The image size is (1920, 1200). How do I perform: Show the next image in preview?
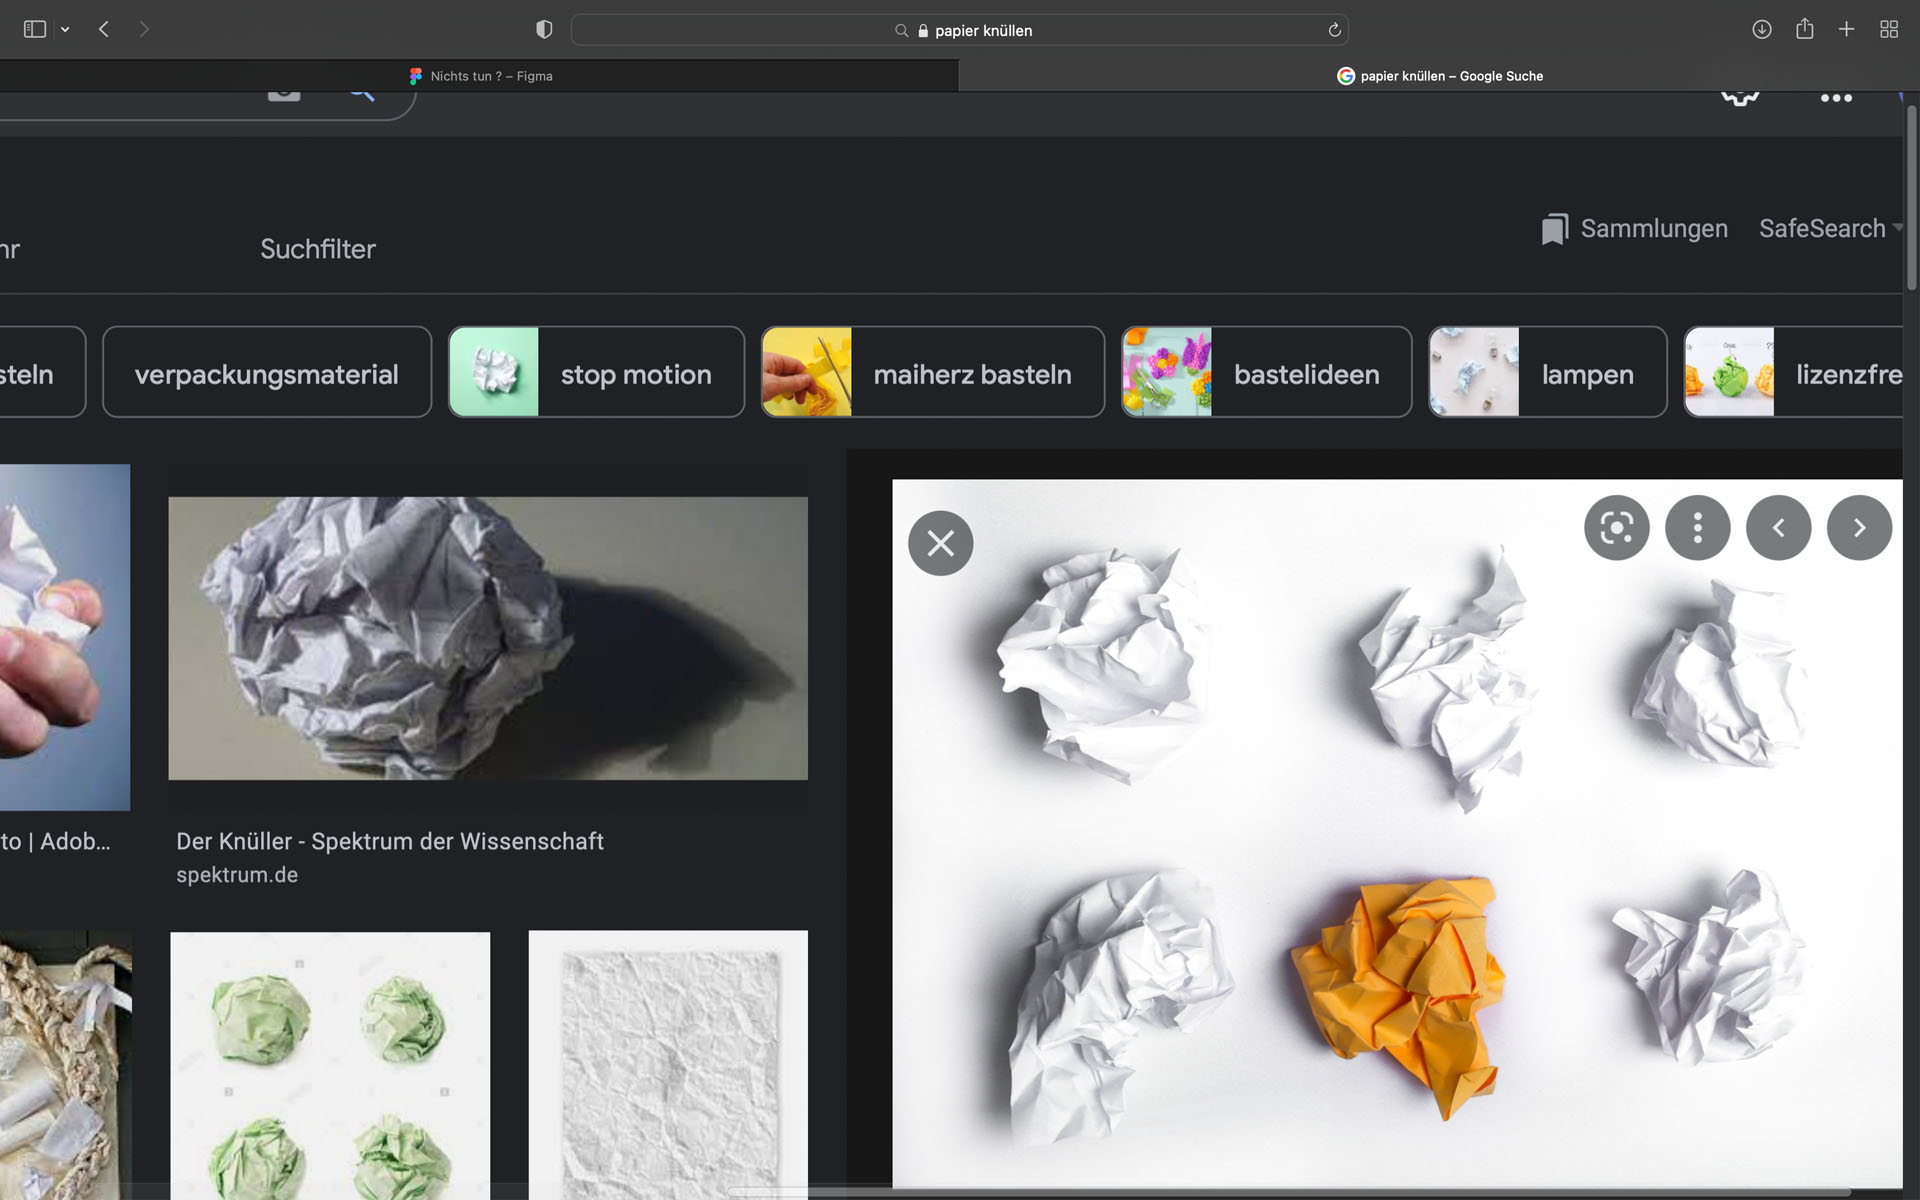1859,528
